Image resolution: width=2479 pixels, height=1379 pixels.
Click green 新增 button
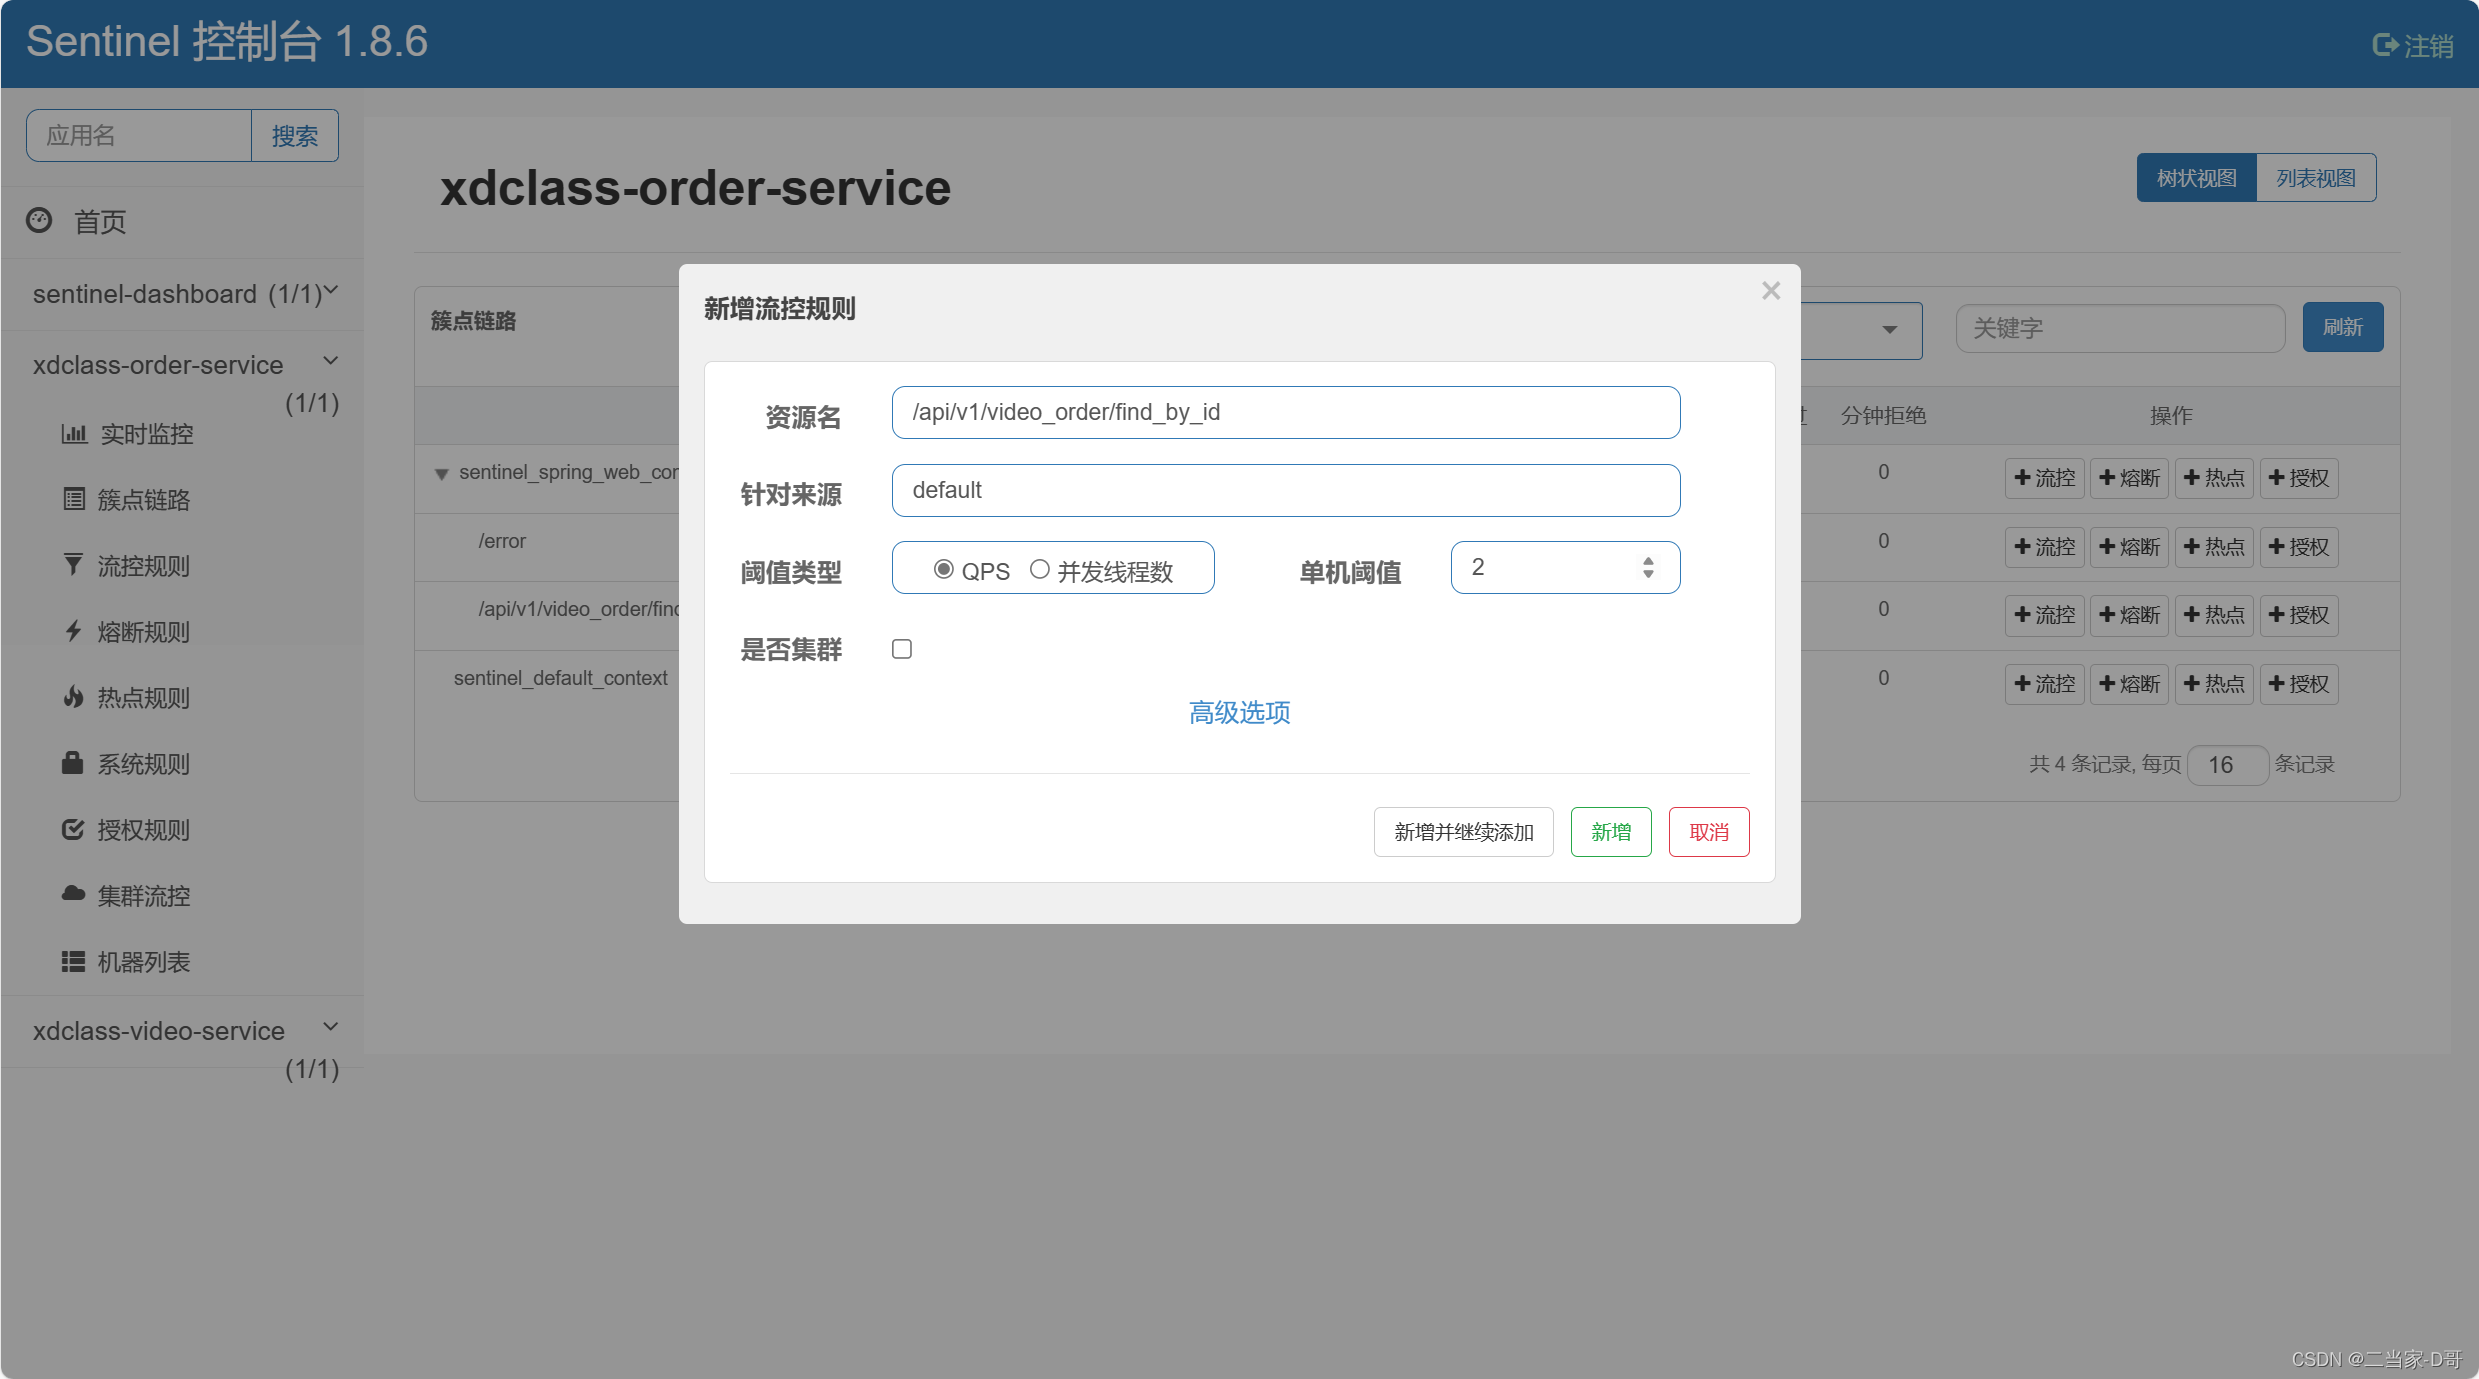[x=1611, y=832]
